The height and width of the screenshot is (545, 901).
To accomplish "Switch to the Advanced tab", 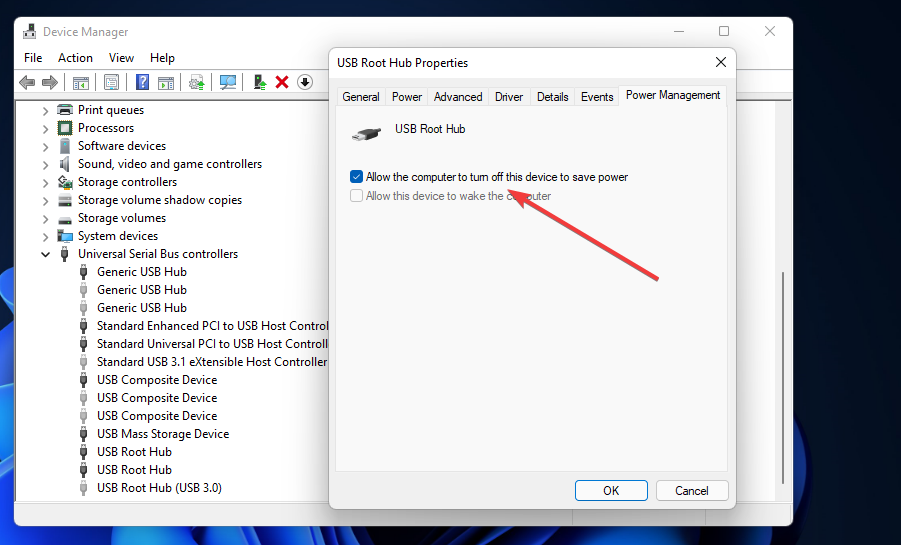I will point(458,97).
